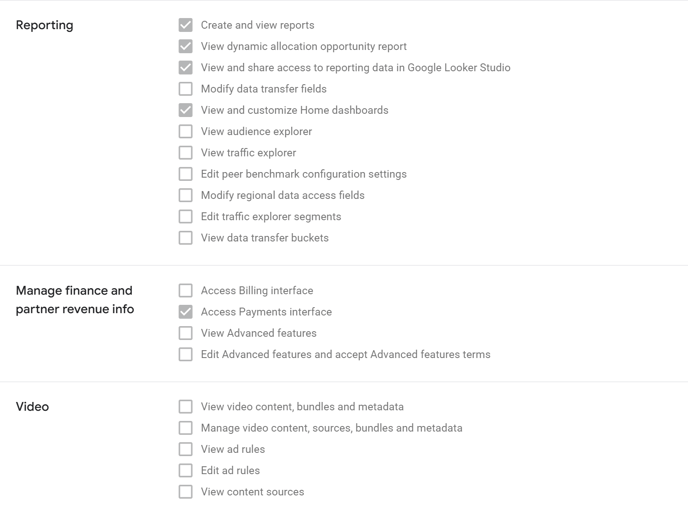Viewport: 688px width, 519px height.
Task: Uncheck Create and view reports
Action: pyautogui.click(x=186, y=25)
